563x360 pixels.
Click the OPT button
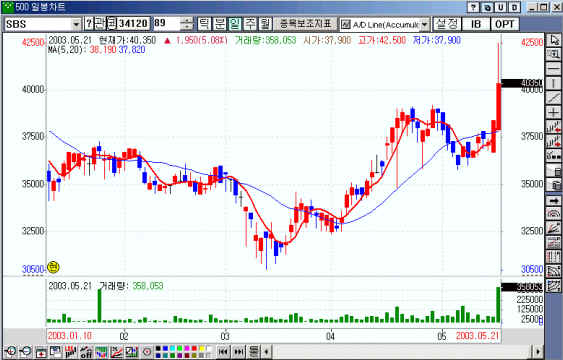[504, 24]
